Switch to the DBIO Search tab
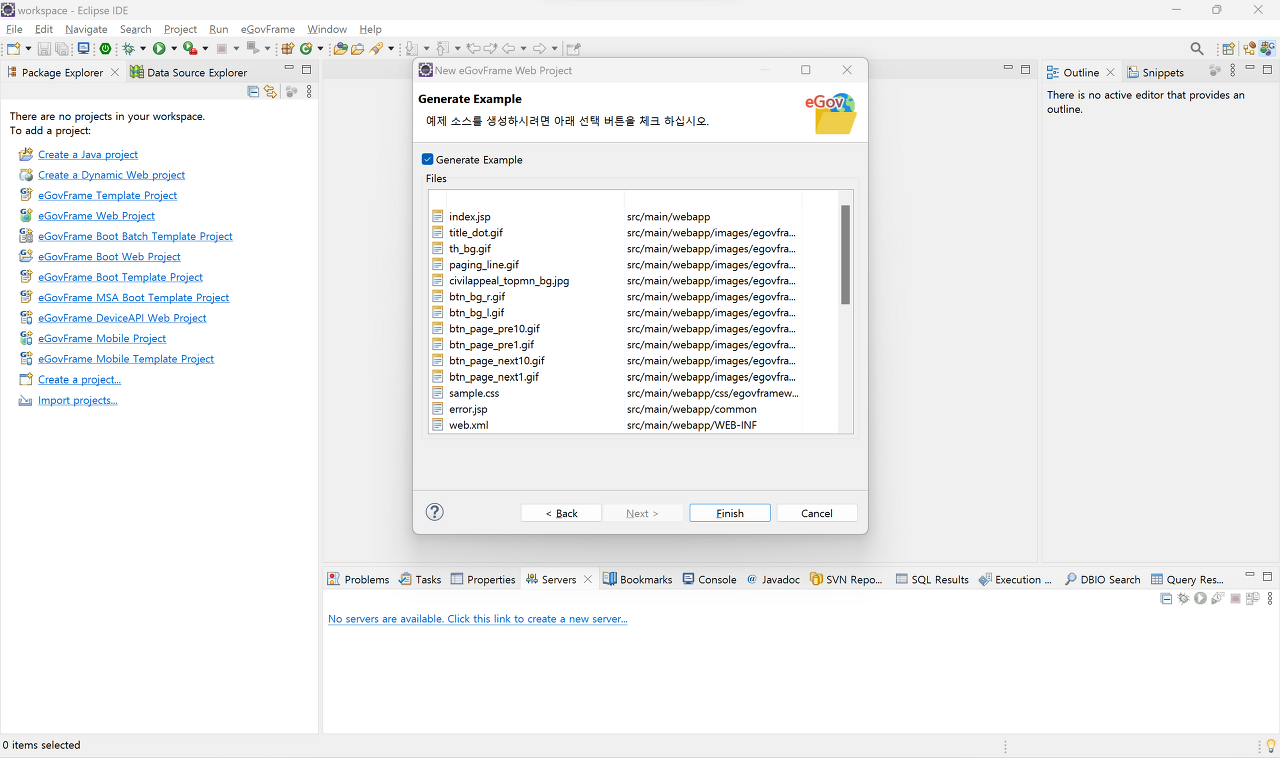1280x758 pixels. click(x=1102, y=579)
